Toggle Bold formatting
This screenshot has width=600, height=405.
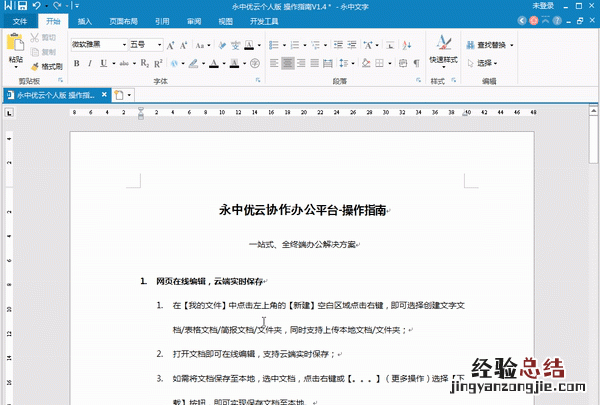75,63
